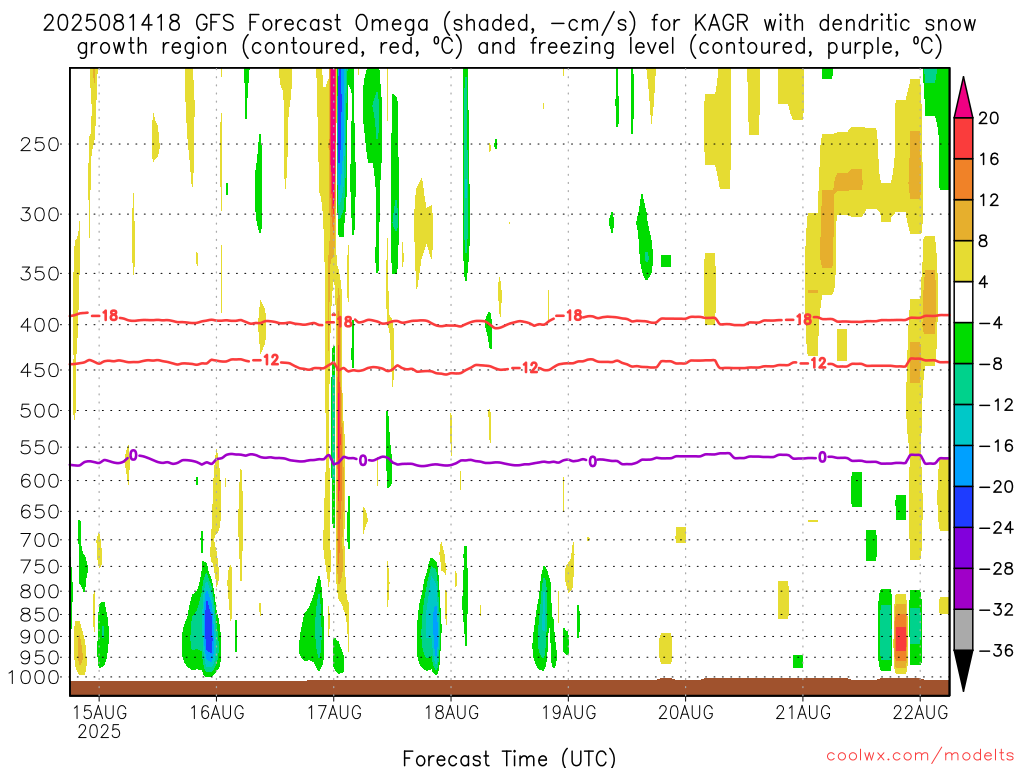The image size is (1024, 768).
Task: Click the colorbar value -16
Action: click(996, 446)
